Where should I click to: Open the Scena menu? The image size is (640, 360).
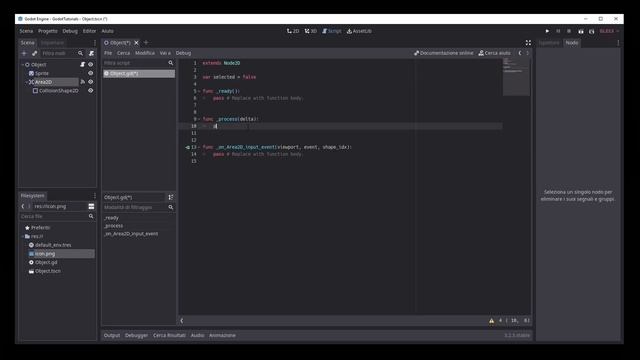(x=26, y=31)
